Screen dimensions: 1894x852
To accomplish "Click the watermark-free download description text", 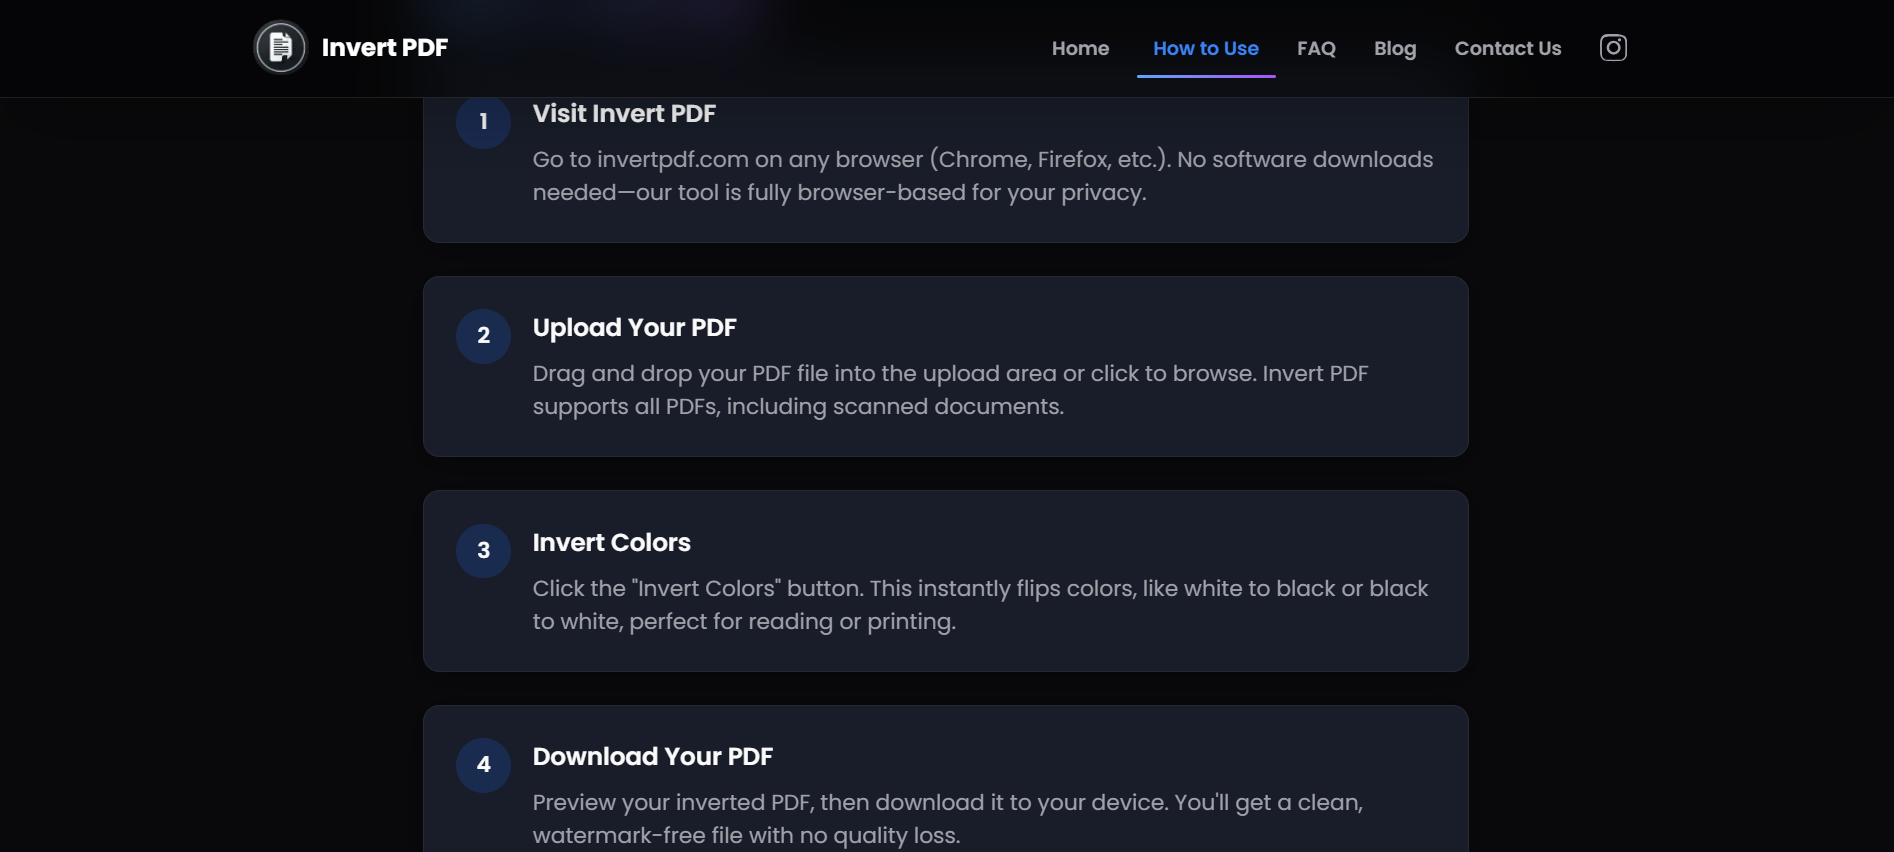I will point(948,819).
